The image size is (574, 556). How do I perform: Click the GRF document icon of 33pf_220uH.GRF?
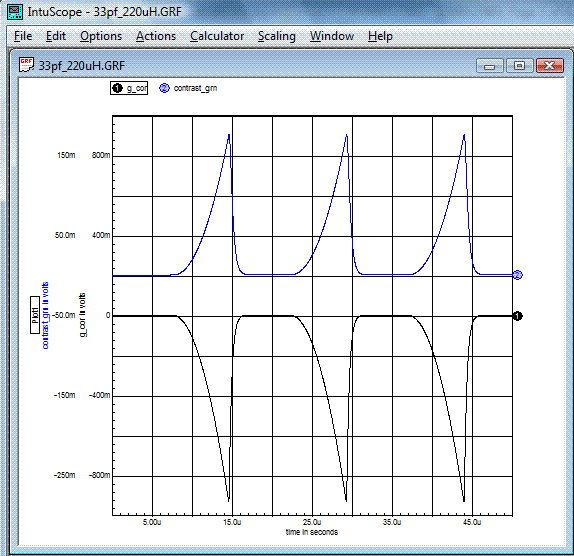pyautogui.click(x=26, y=65)
